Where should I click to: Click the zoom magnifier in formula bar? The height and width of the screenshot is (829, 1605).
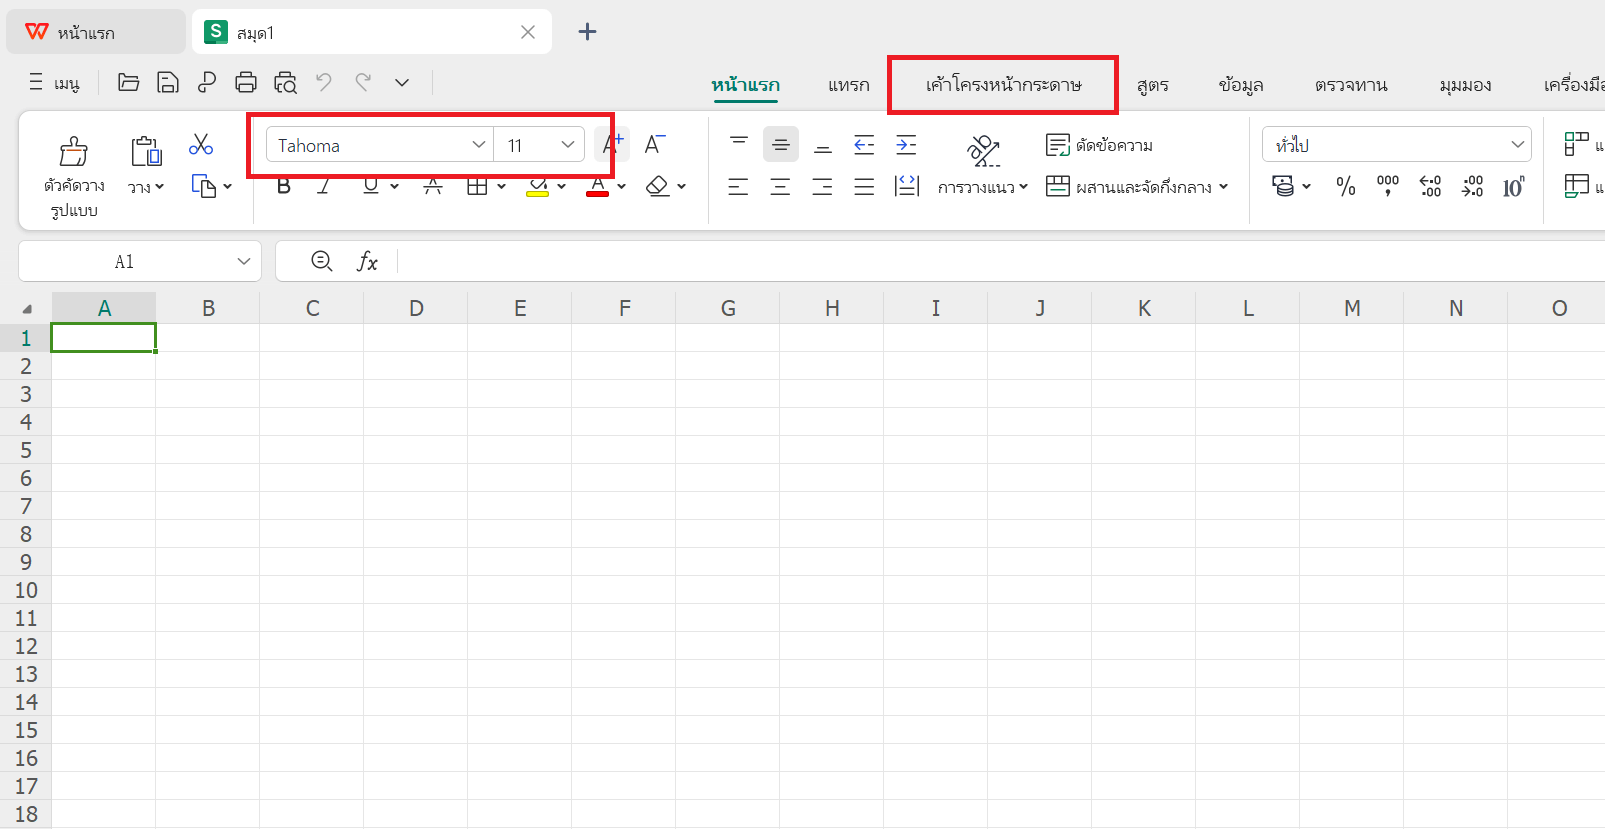pos(322,261)
